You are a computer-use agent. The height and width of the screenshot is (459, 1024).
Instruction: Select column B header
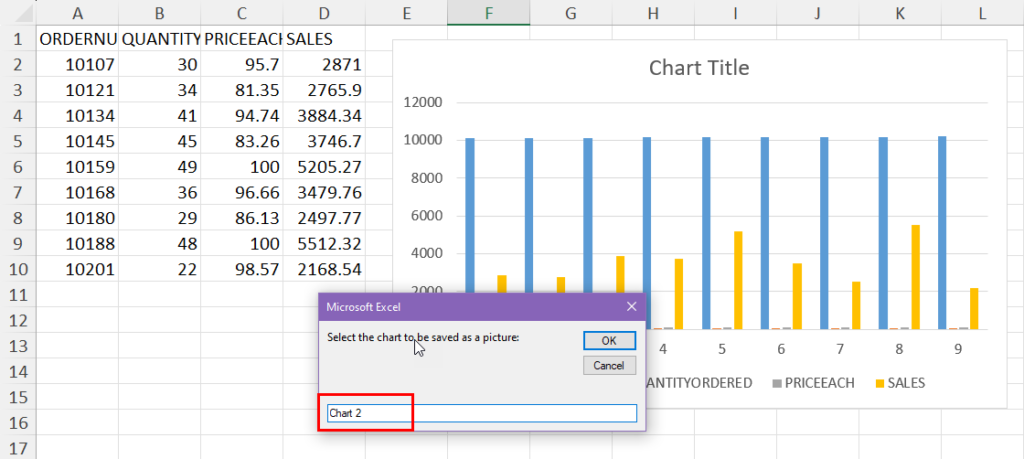160,13
